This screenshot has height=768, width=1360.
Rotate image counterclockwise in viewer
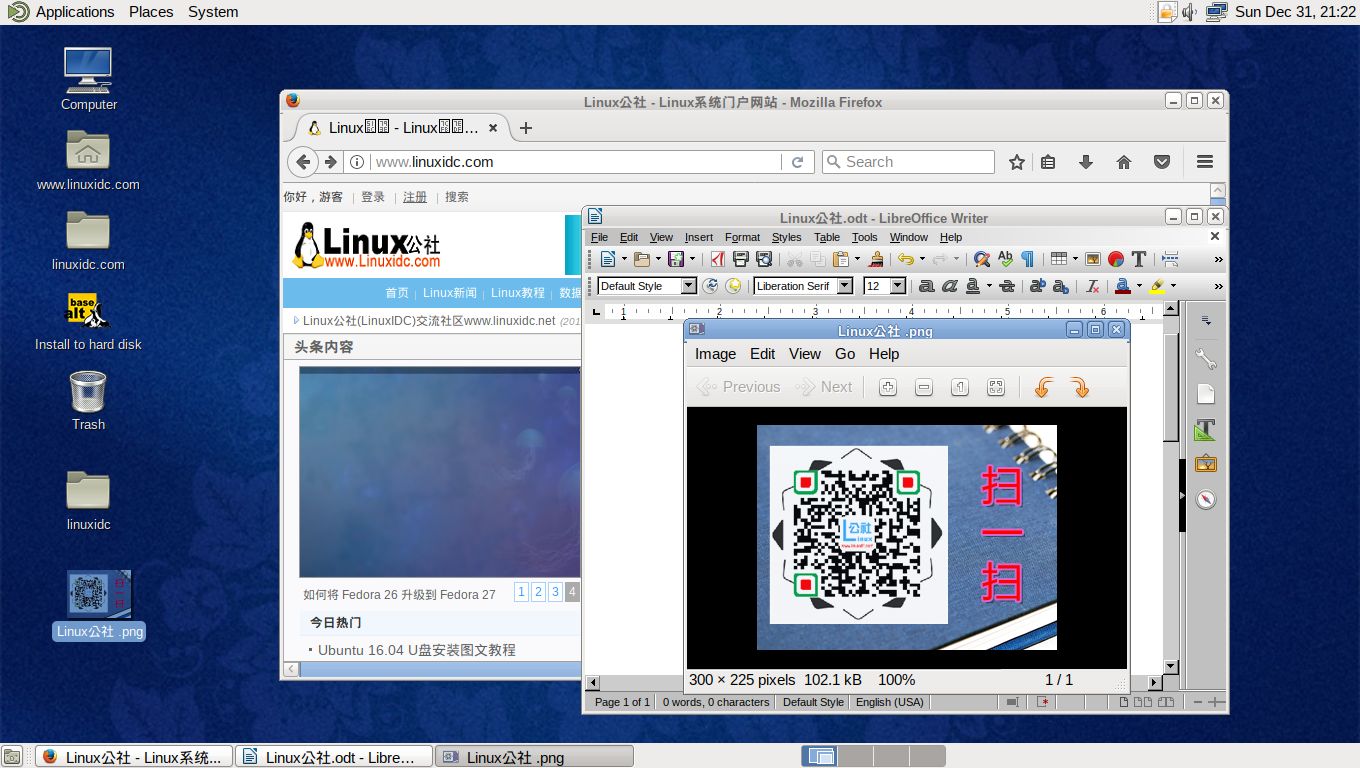(1043, 387)
